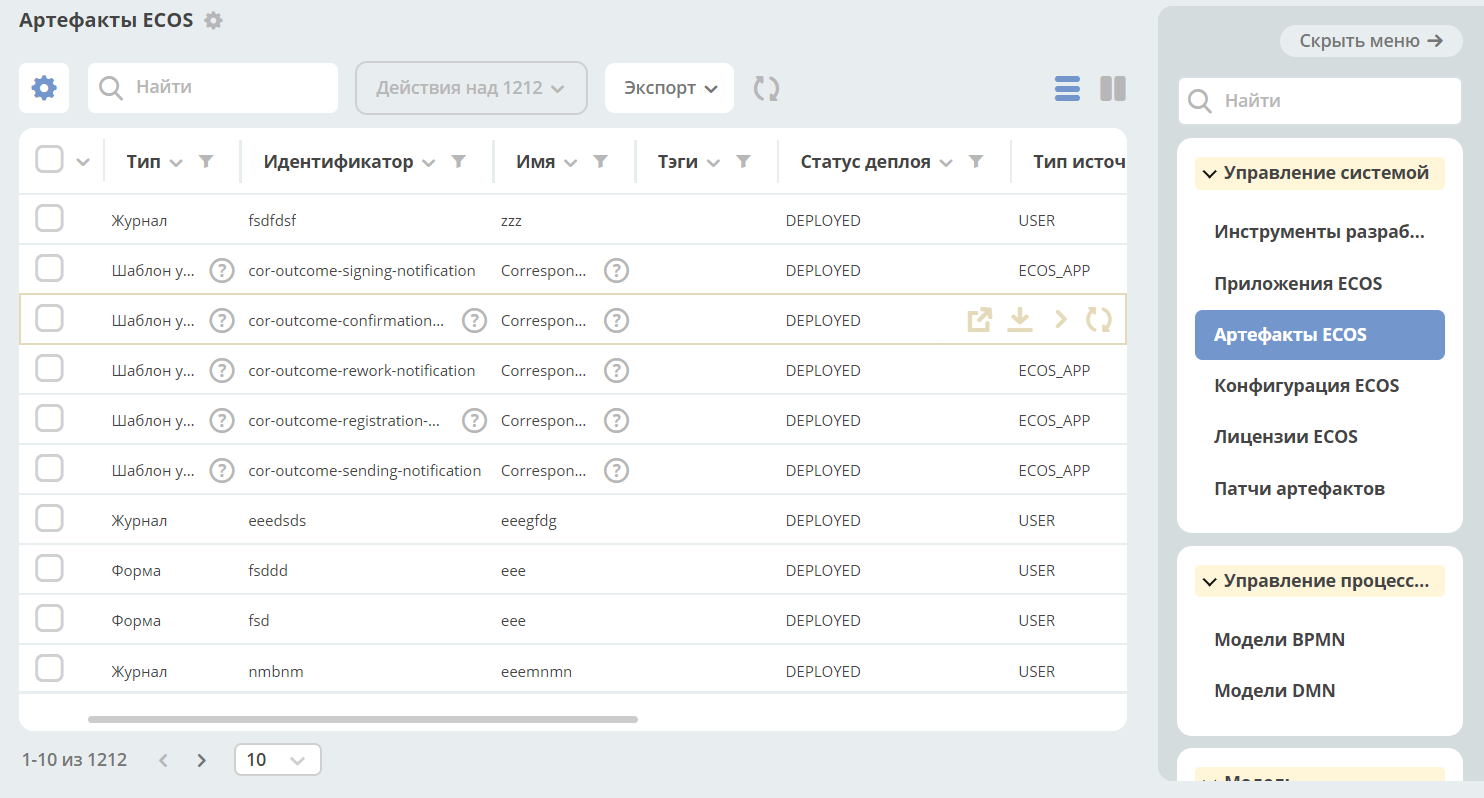The width and height of the screenshot is (1484, 798).
Task: Open Лицензии ECOS menu item
Action: click(x=1320, y=437)
